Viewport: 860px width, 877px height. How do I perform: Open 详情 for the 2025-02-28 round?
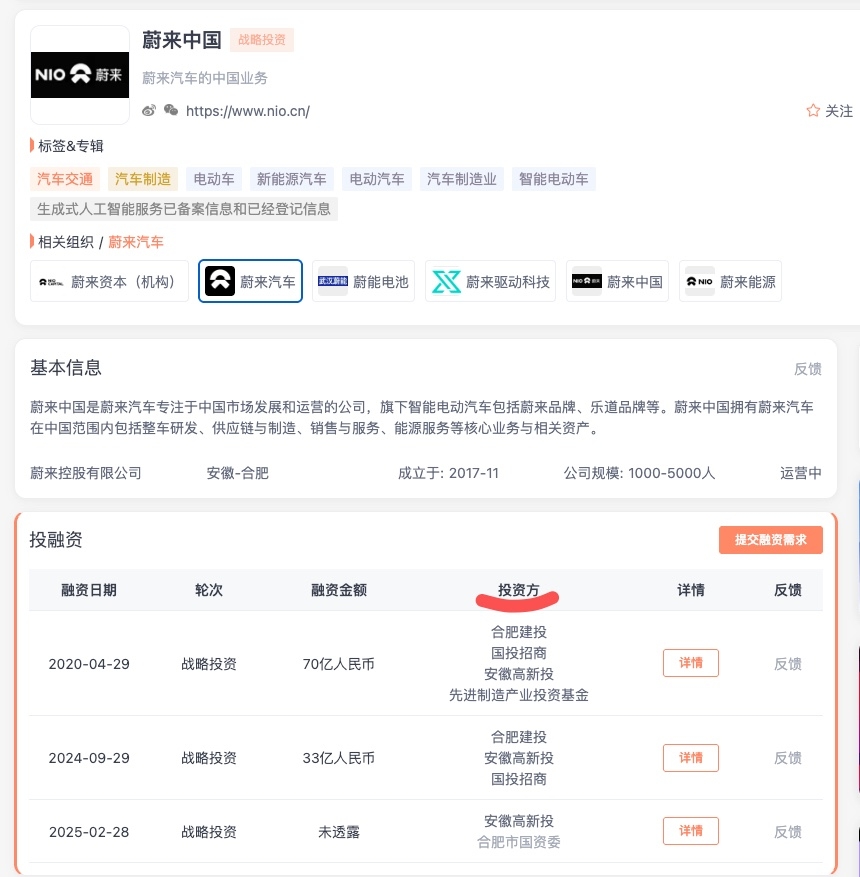[x=691, y=831]
